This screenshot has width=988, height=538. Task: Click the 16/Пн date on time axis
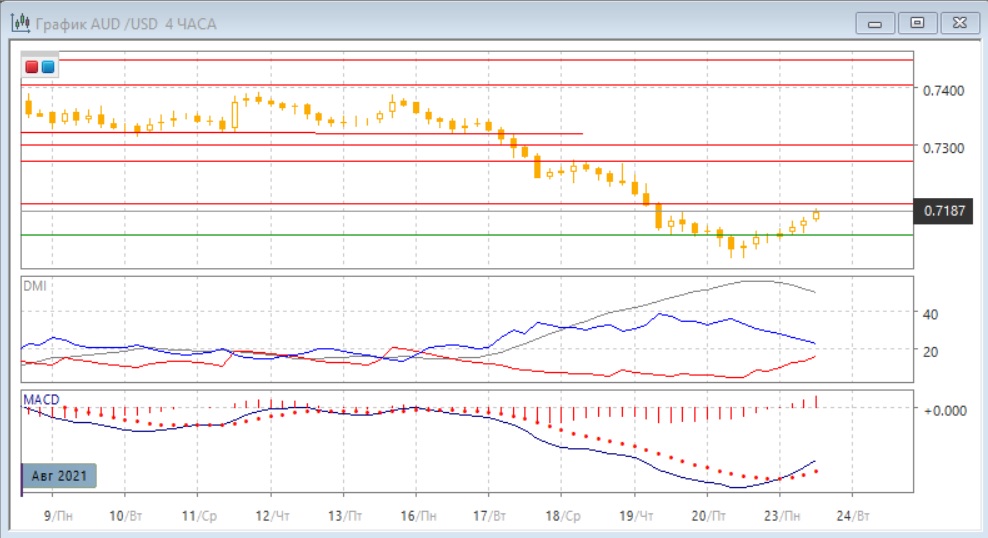(x=414, y=517)
